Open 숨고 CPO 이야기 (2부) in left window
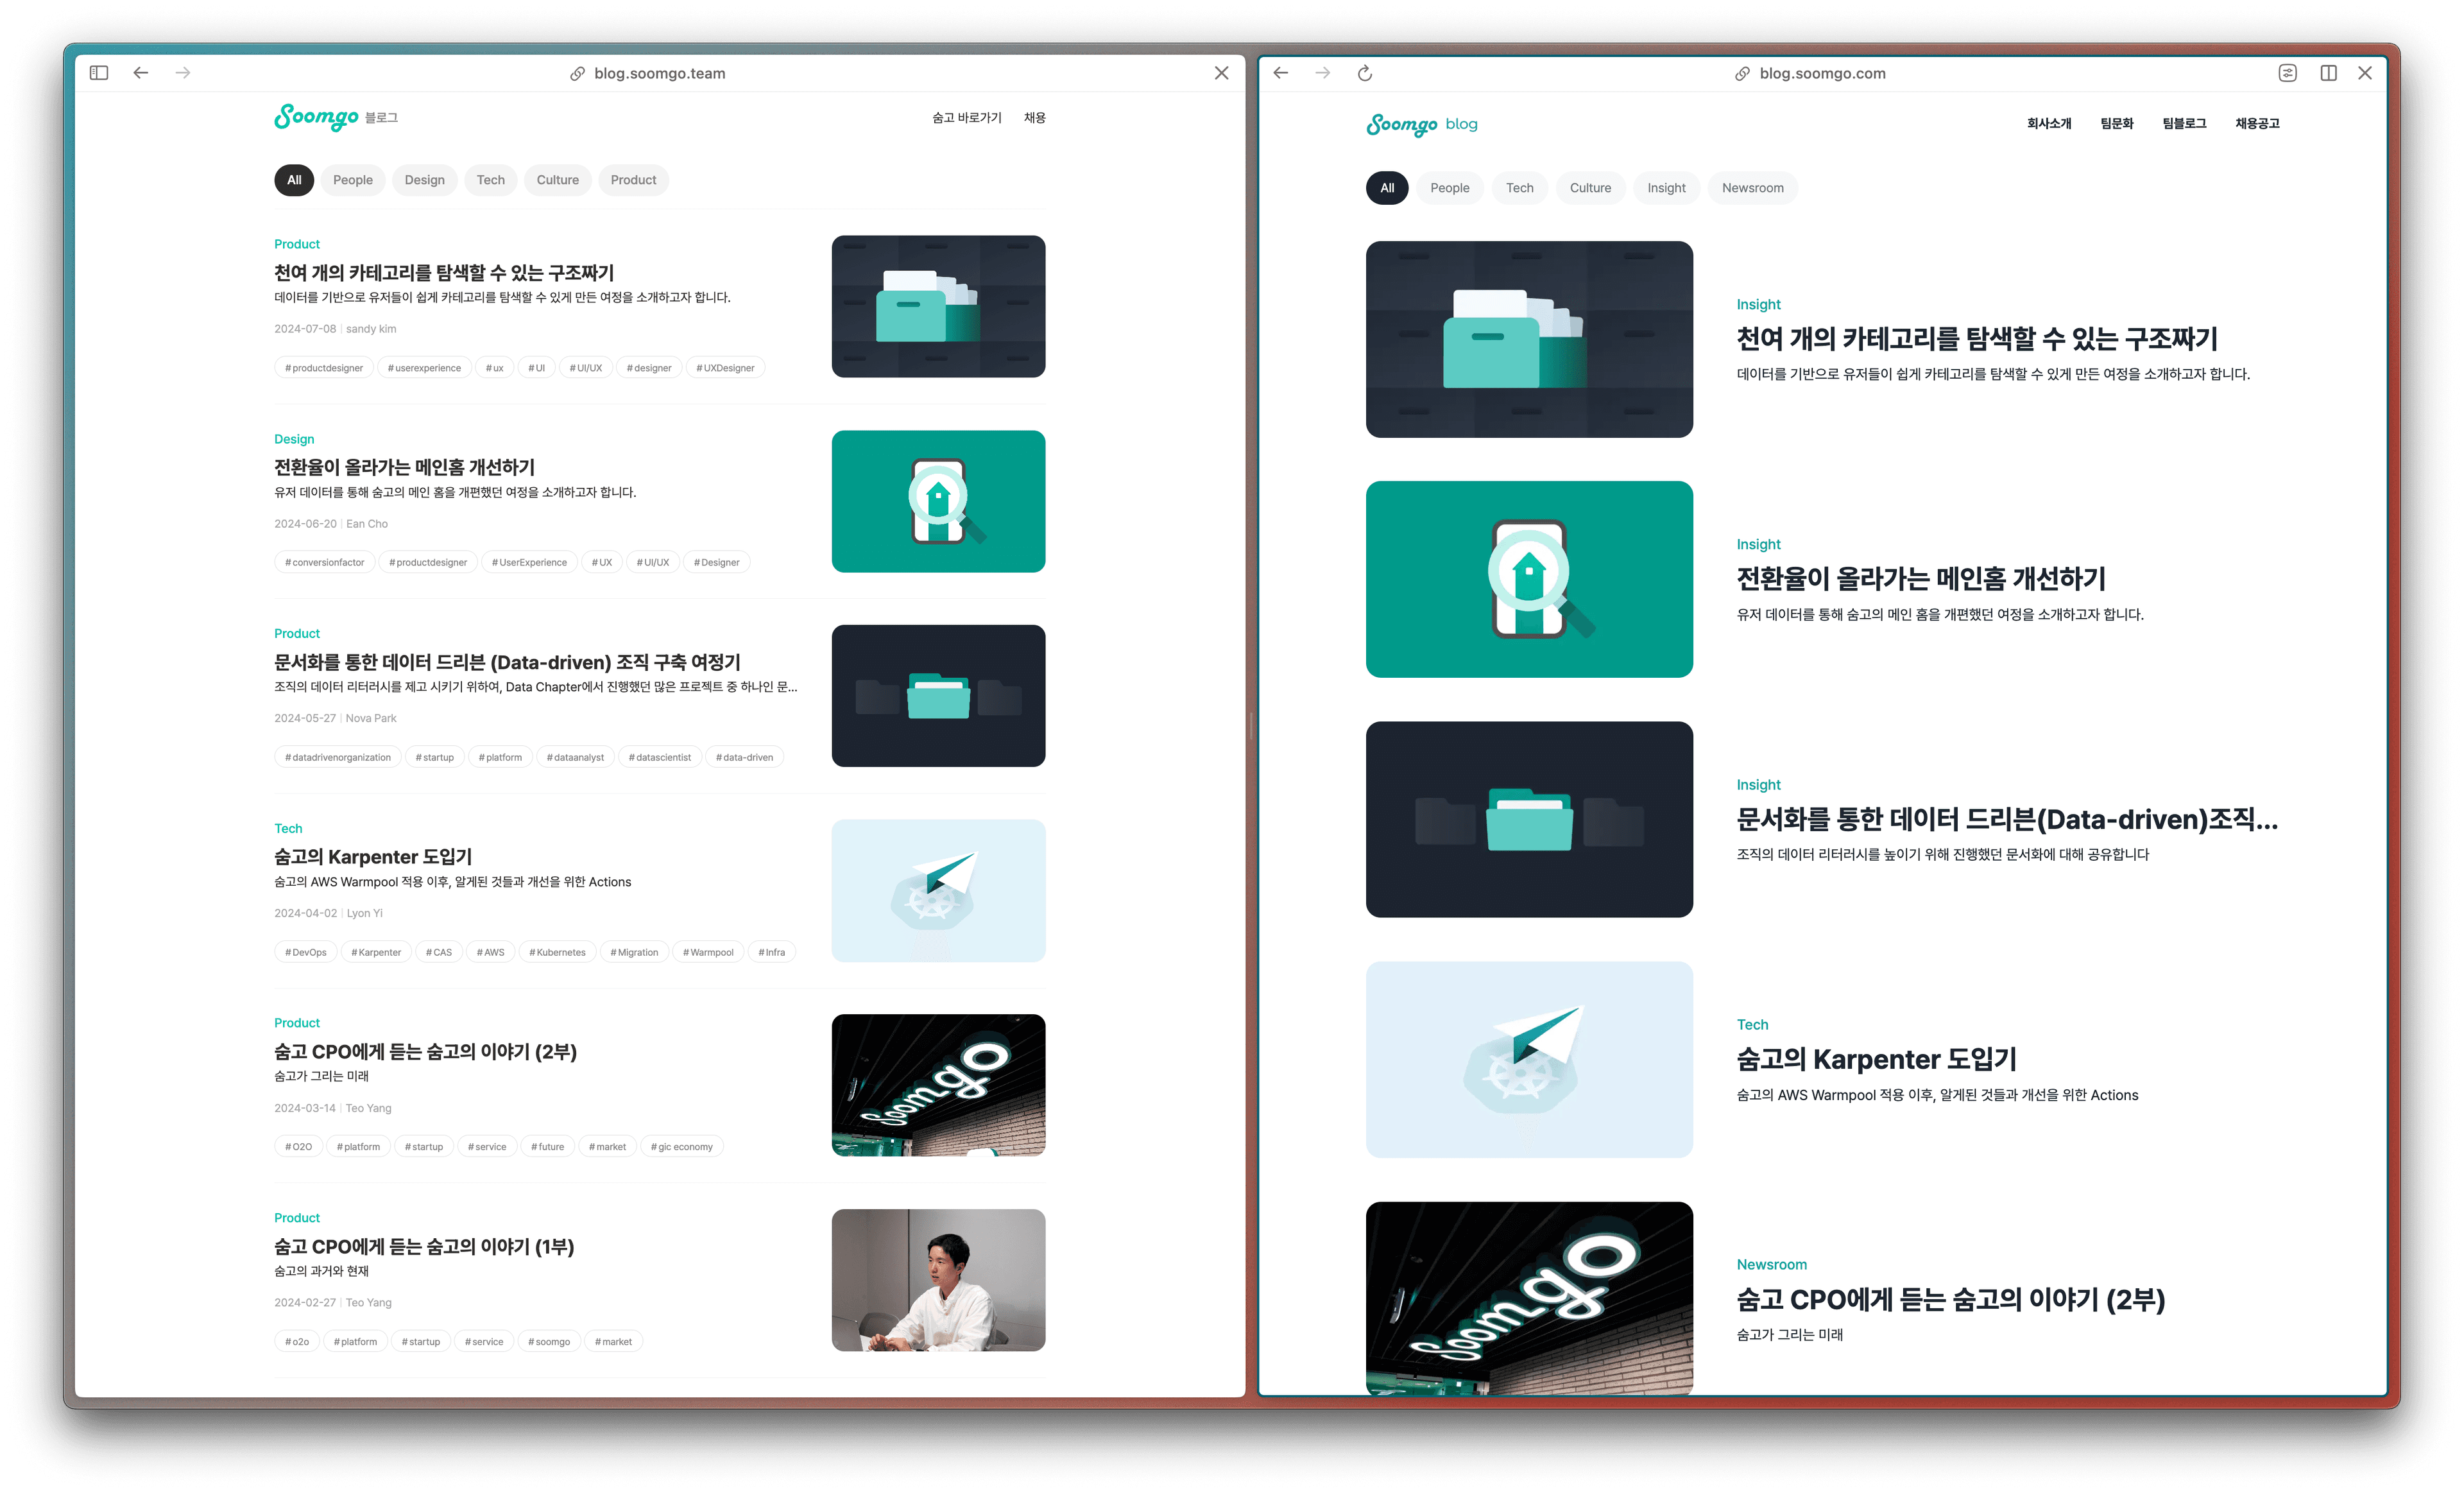The image size is (2464, 1493). 426,1052
